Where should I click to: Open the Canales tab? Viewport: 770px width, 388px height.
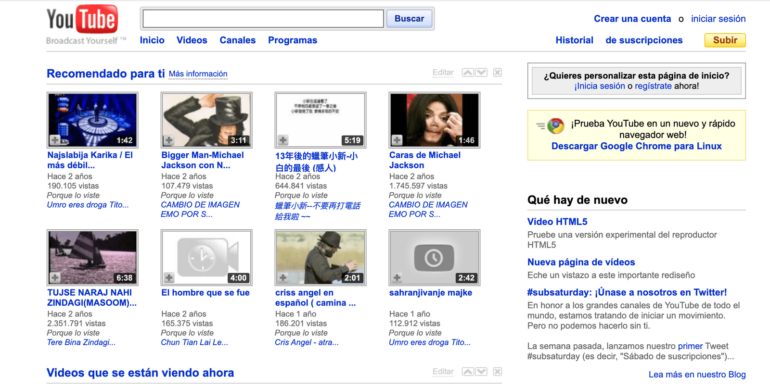[237, 40]
